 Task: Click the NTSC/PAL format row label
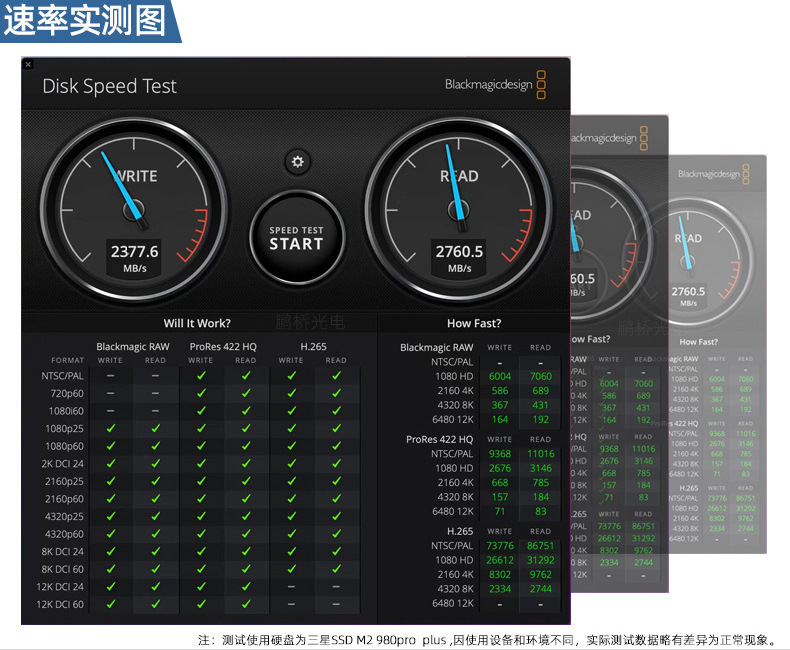pos(62,376)
